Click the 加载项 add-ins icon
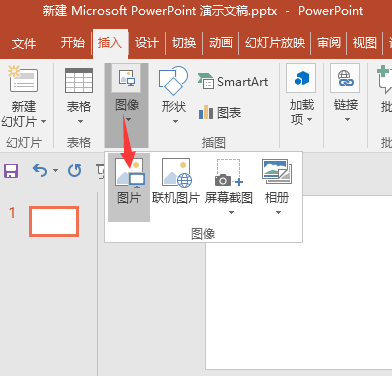 301,78
